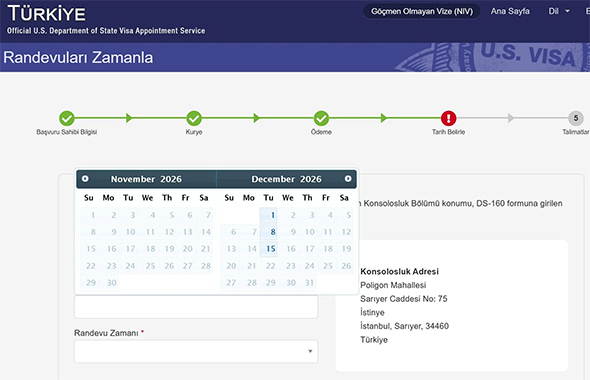590x380 pixels.
Task: Click the appointment date input field
Action: click(x=196, y=307)
